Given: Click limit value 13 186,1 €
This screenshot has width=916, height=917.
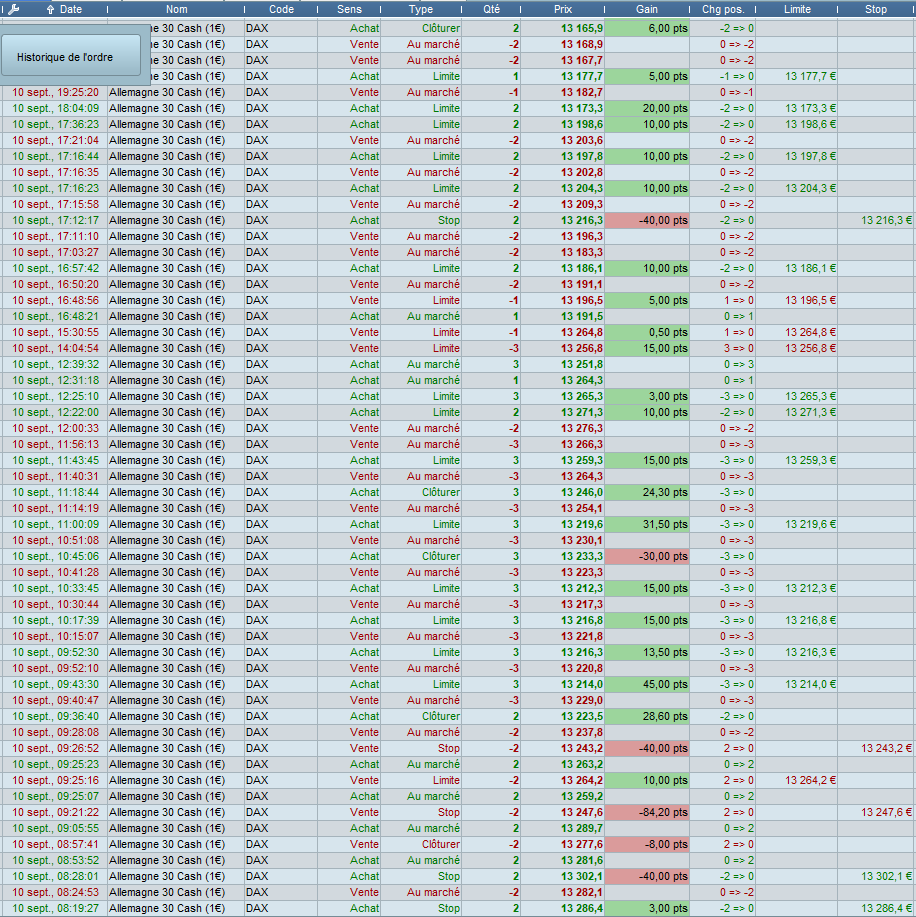Looking at the screenshot, I should [x=810, y=268].
